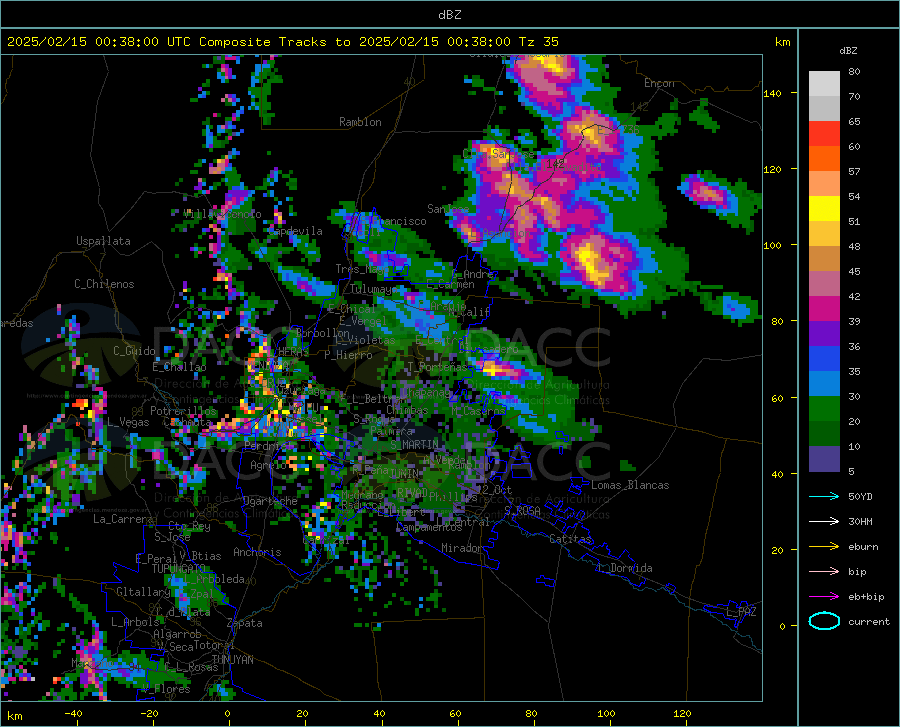The height and width of the screenshot is (727, 900).
Task: Click the 'Tz 35' header value
Action: (539, 42)
